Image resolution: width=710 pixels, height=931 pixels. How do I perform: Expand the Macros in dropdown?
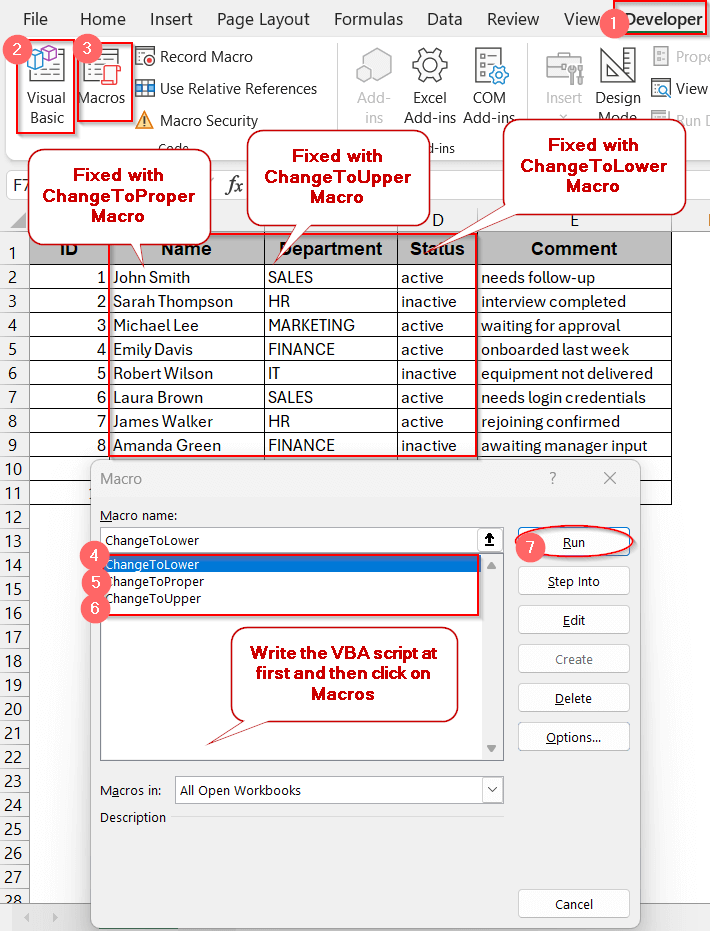click(492, 790)
